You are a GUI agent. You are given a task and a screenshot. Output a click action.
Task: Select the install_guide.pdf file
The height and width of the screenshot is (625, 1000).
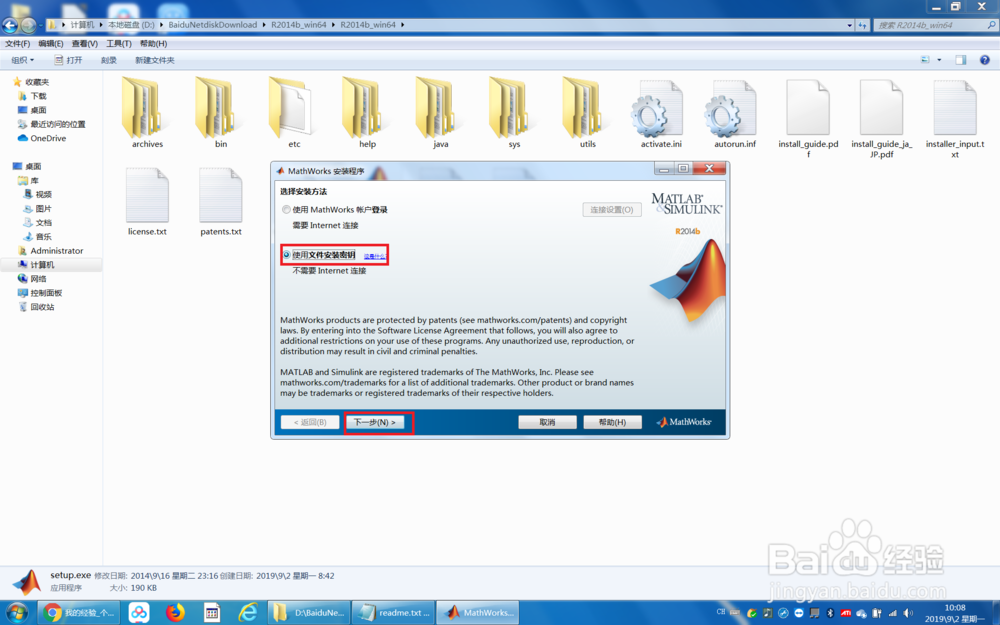click(x=808, y=118)
